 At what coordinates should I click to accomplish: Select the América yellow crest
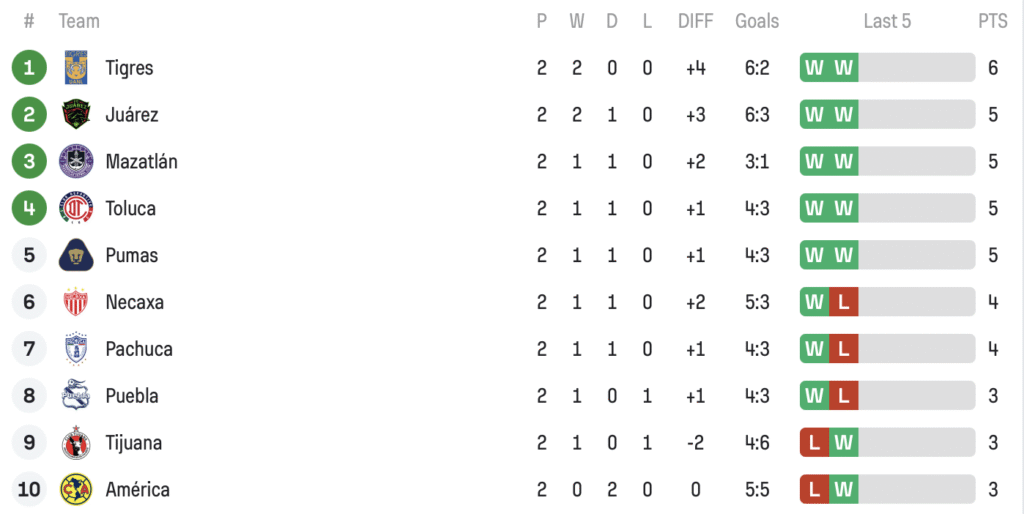pyautogui.click(x=76, y=489)
